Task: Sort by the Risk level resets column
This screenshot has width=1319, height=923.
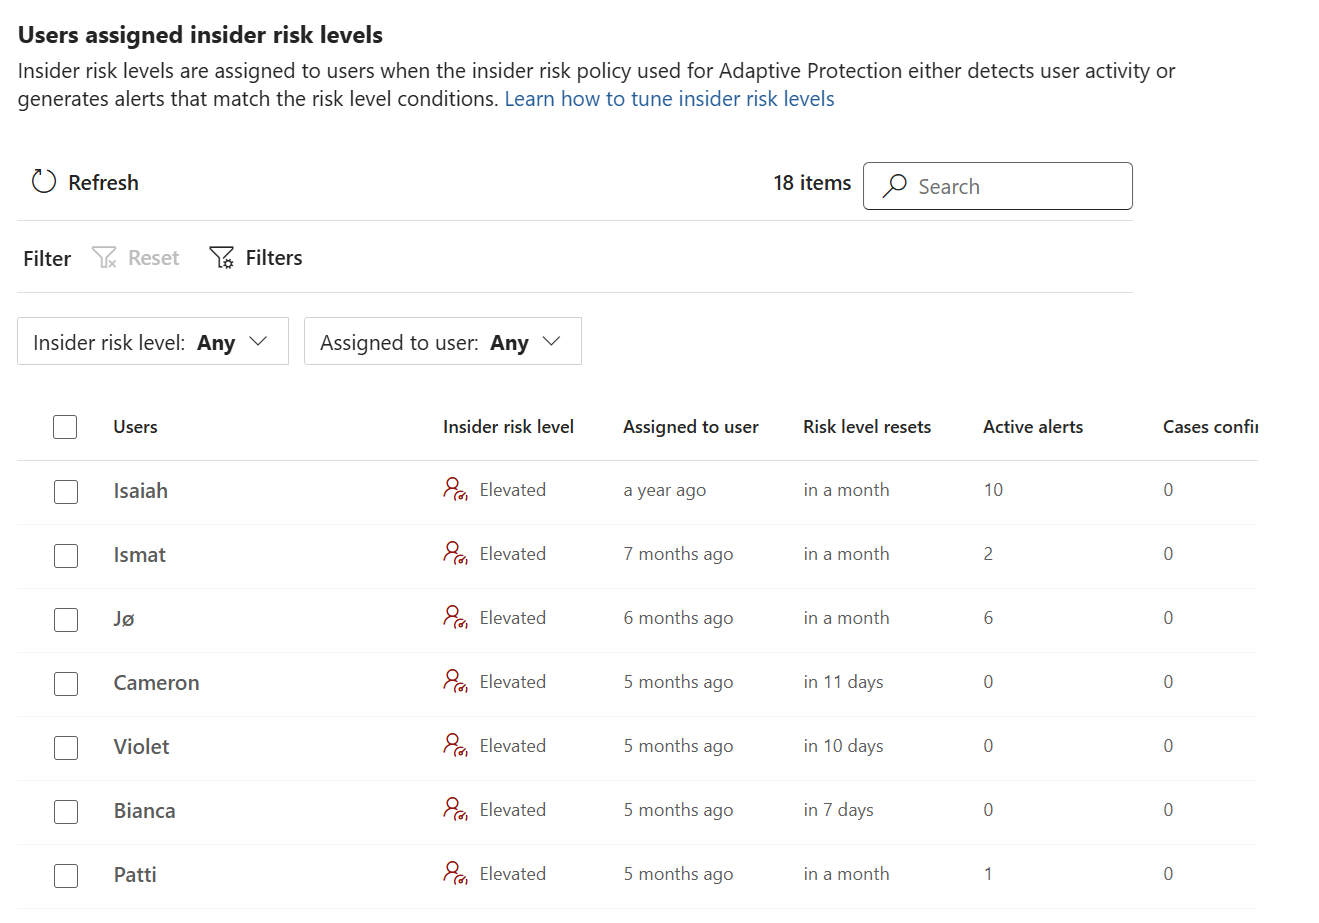Action: [866, 427]
